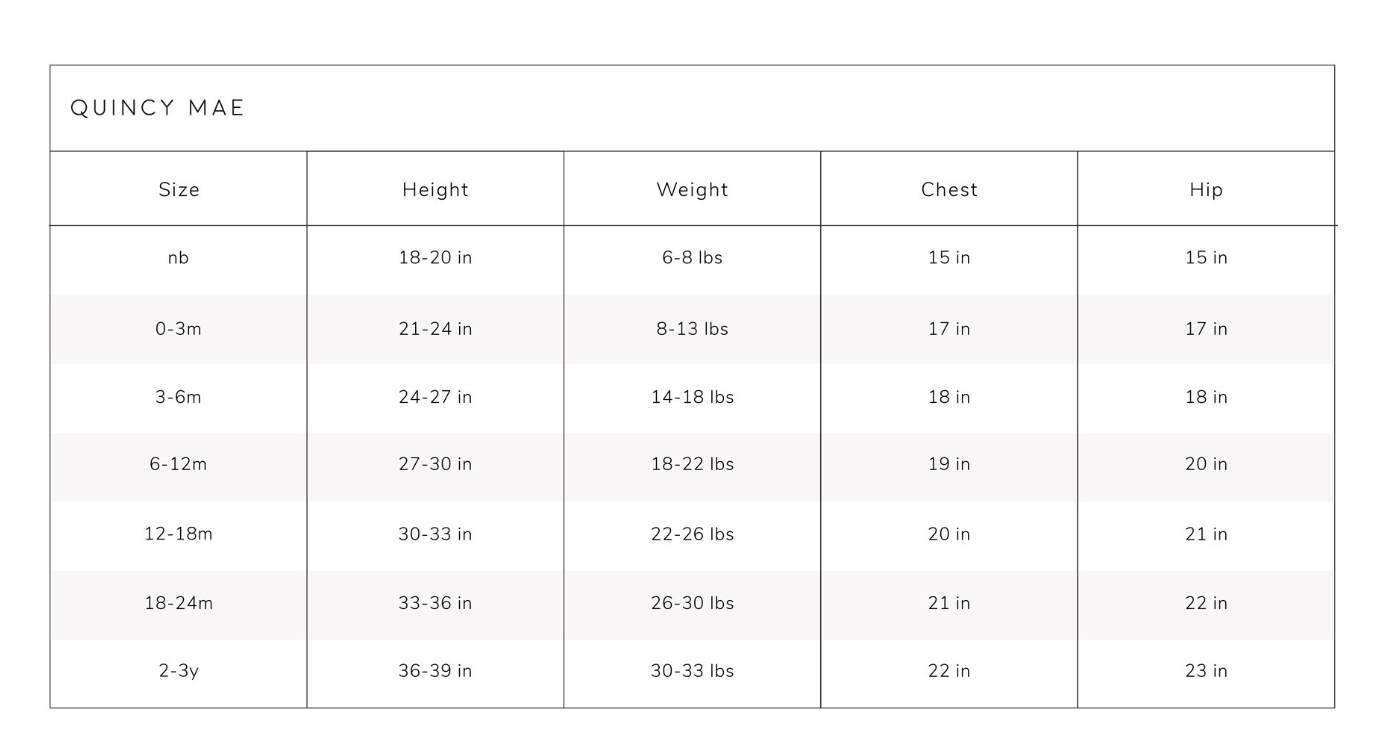Click the 18-20 in height value
The height and width of the screenshot is (730, 1381).
point(435,258)
